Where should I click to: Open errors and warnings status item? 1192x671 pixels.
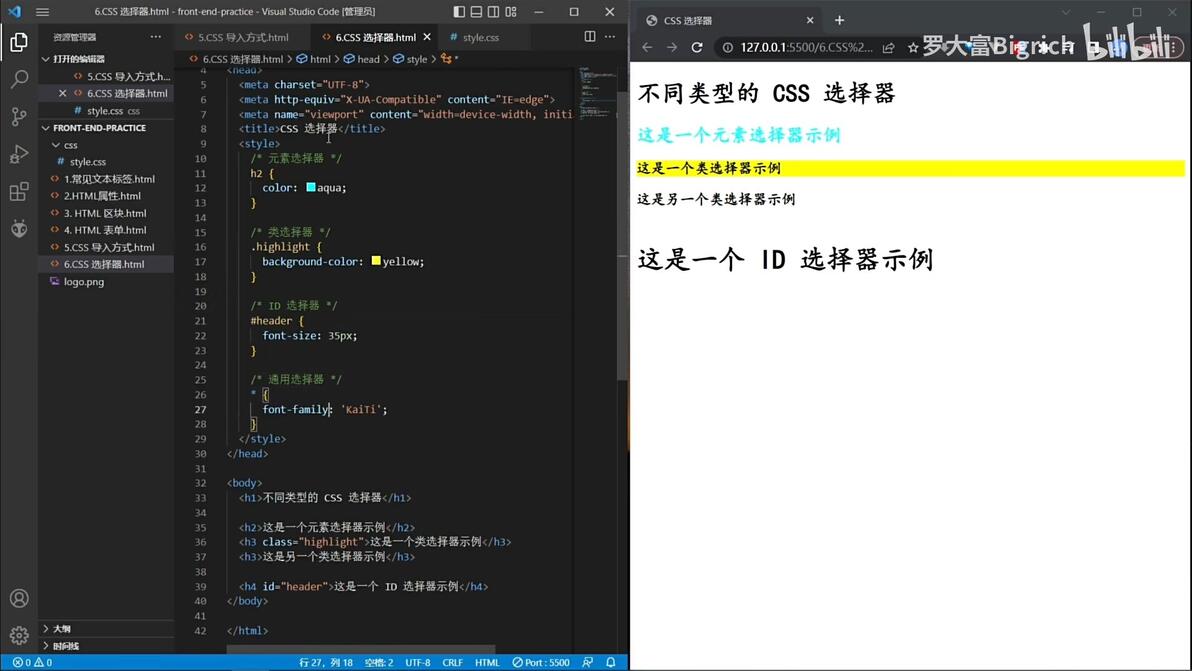(x=32, y=663)
